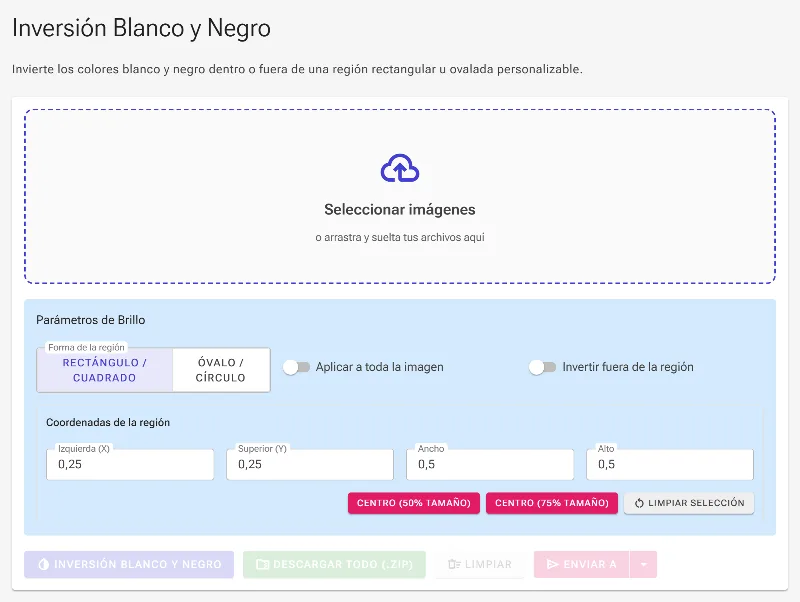
Task: Toggle Aplicar a toda la imagen switch
Action: tap(296, 367)
